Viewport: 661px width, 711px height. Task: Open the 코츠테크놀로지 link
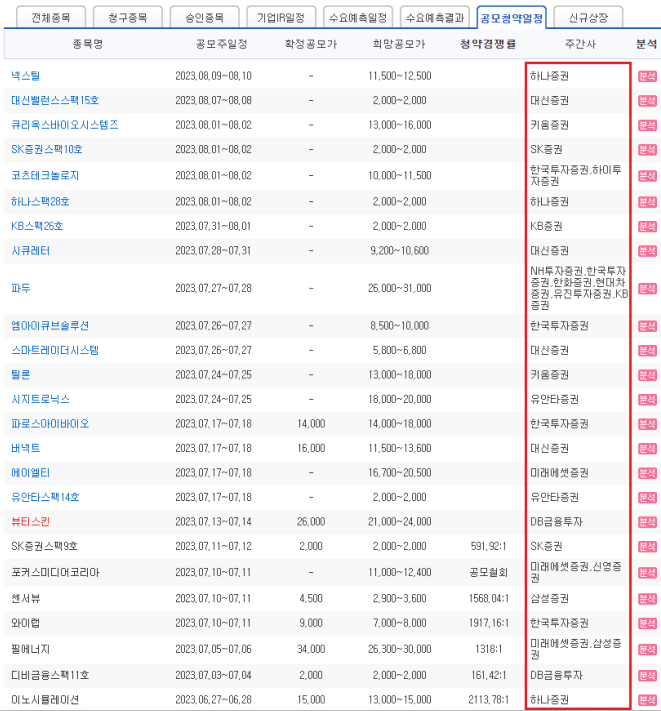[x=45, y=175]
